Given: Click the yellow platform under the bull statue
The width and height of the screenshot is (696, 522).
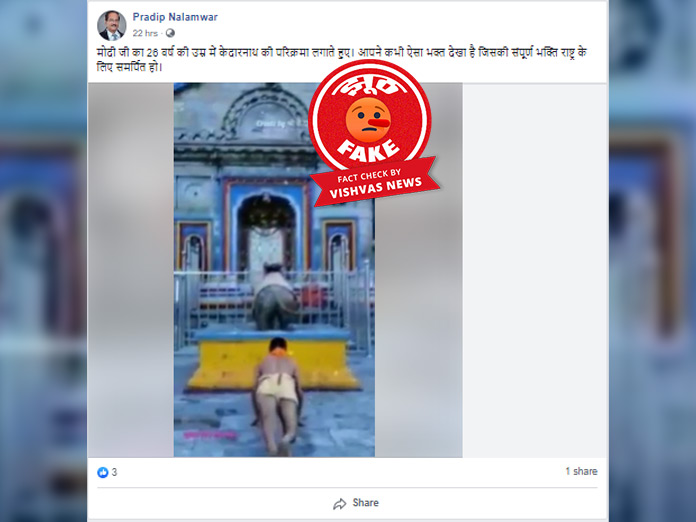Looking at the screenshot, I should click(273, 360).
